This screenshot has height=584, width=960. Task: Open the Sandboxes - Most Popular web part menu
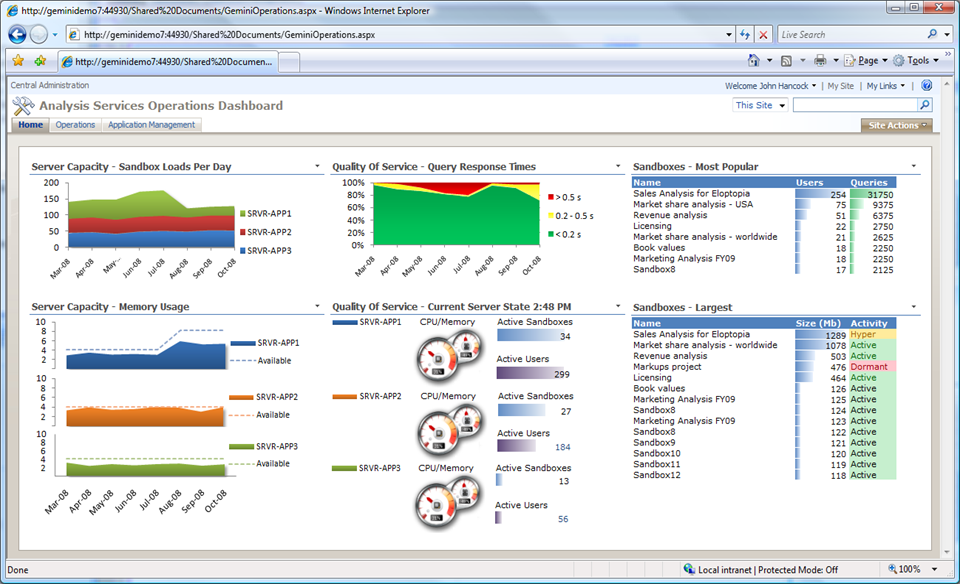pyautogui.click(x=913, y=166)
